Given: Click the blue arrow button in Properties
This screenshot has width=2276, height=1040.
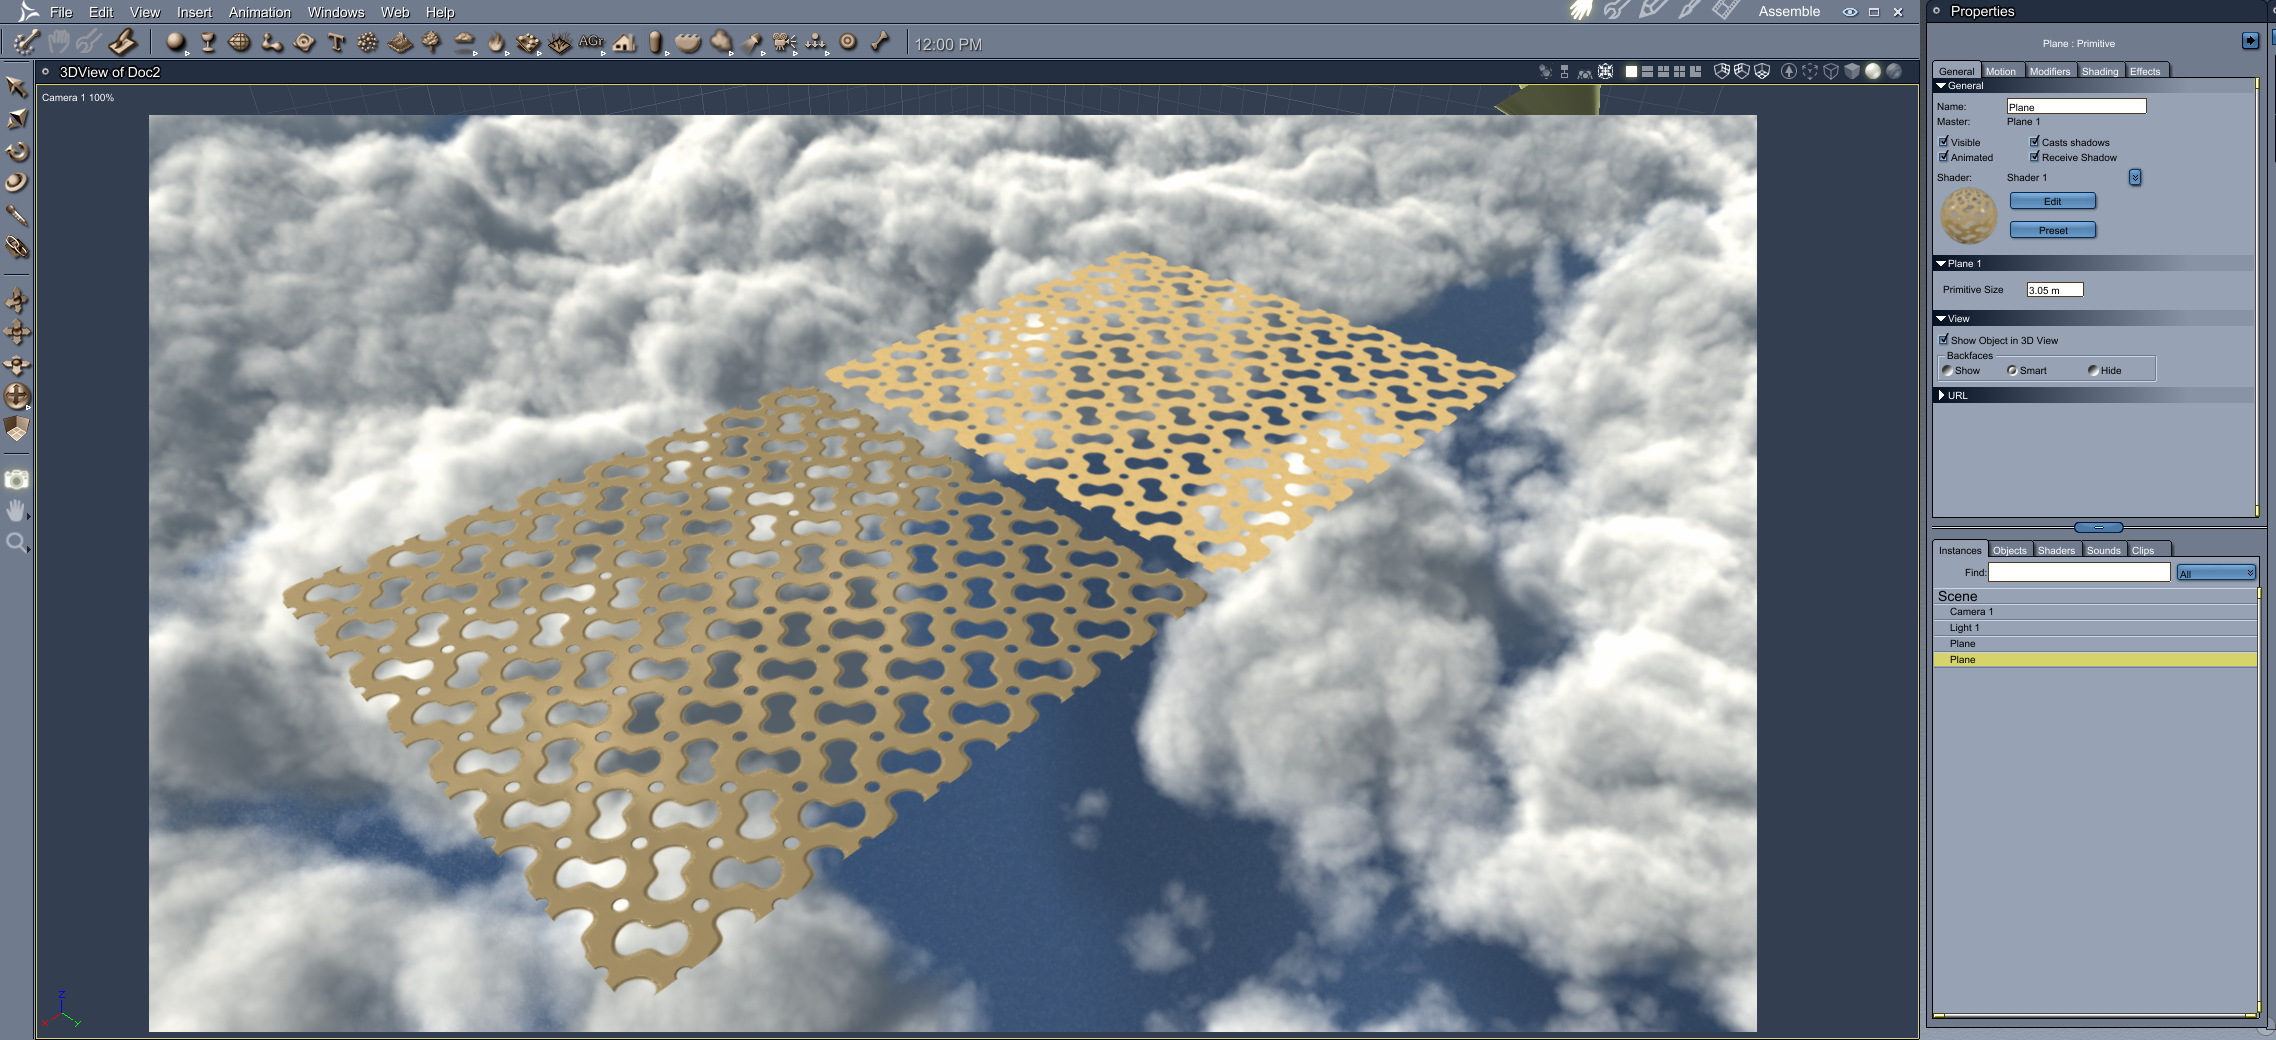Looking at the screenshot, I should (2250, 41).
